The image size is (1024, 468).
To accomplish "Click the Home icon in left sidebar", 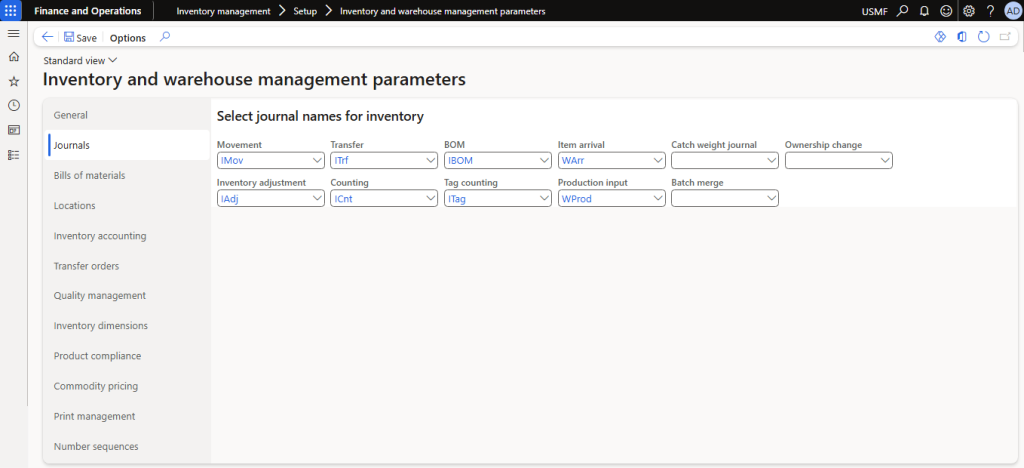I will (x=13, y=57).
